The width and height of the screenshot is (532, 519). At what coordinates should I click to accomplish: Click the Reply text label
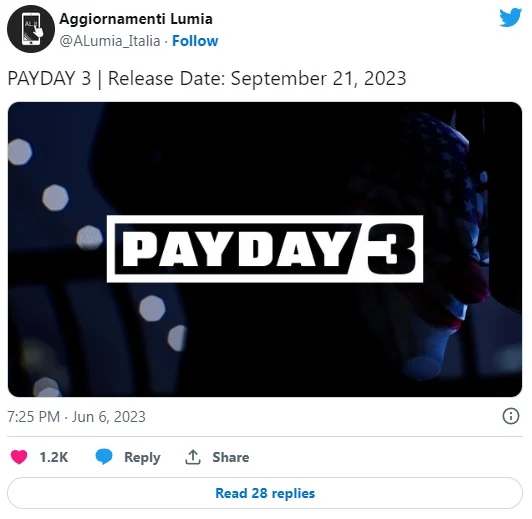coord(142,458)
